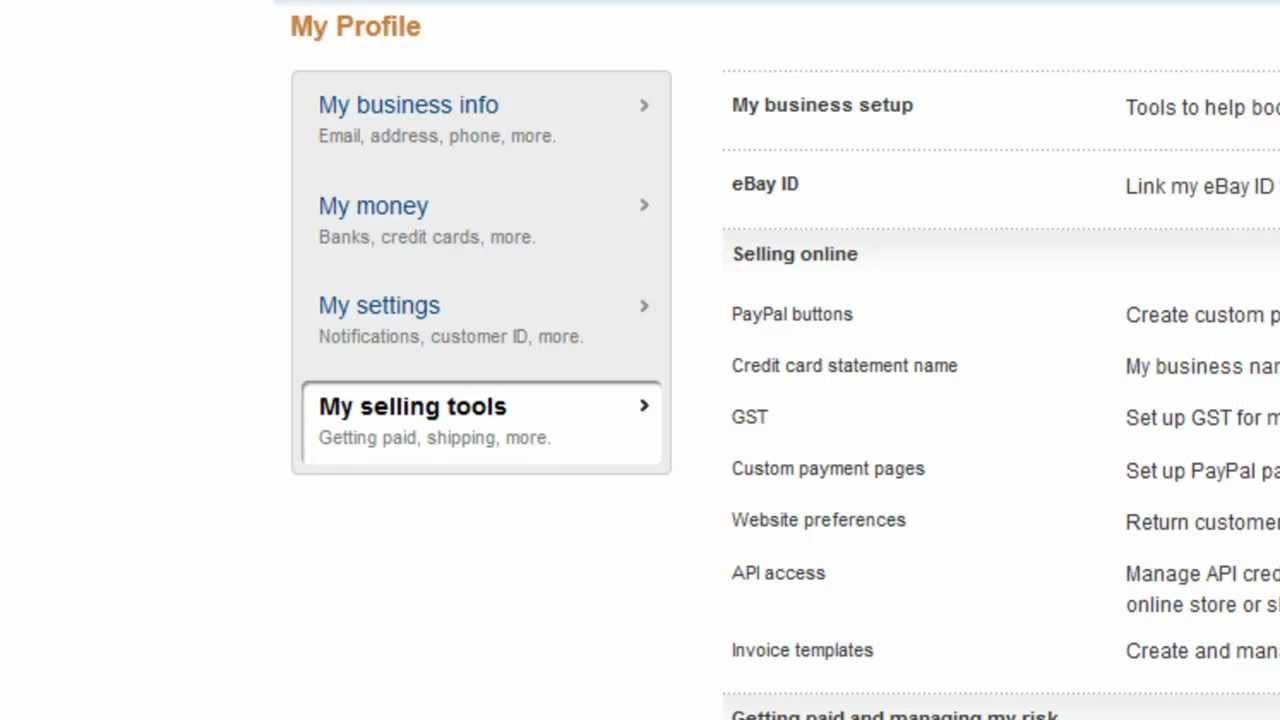Image resolution: width=1280 pixels, height=720 pixels.
Task: Open the GST setup option
Action: tap(750, 417)
